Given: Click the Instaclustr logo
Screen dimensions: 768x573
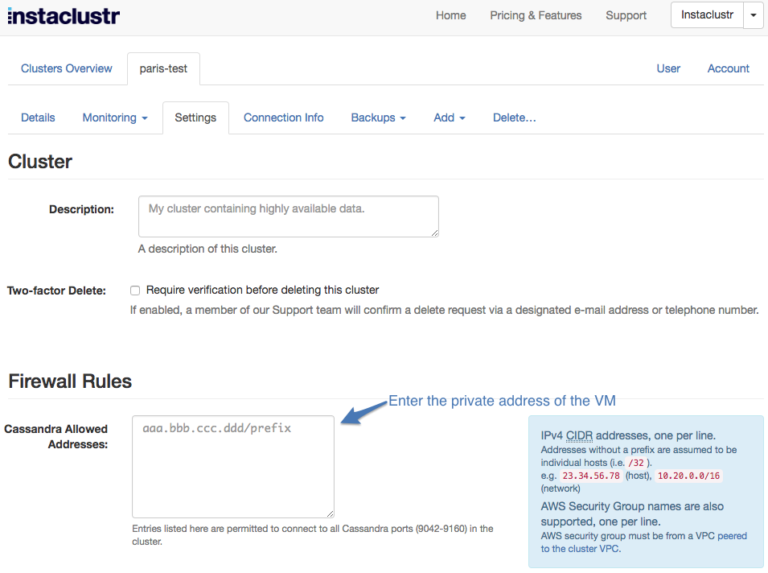Looking at the screenshot, I should coord(64,16).
